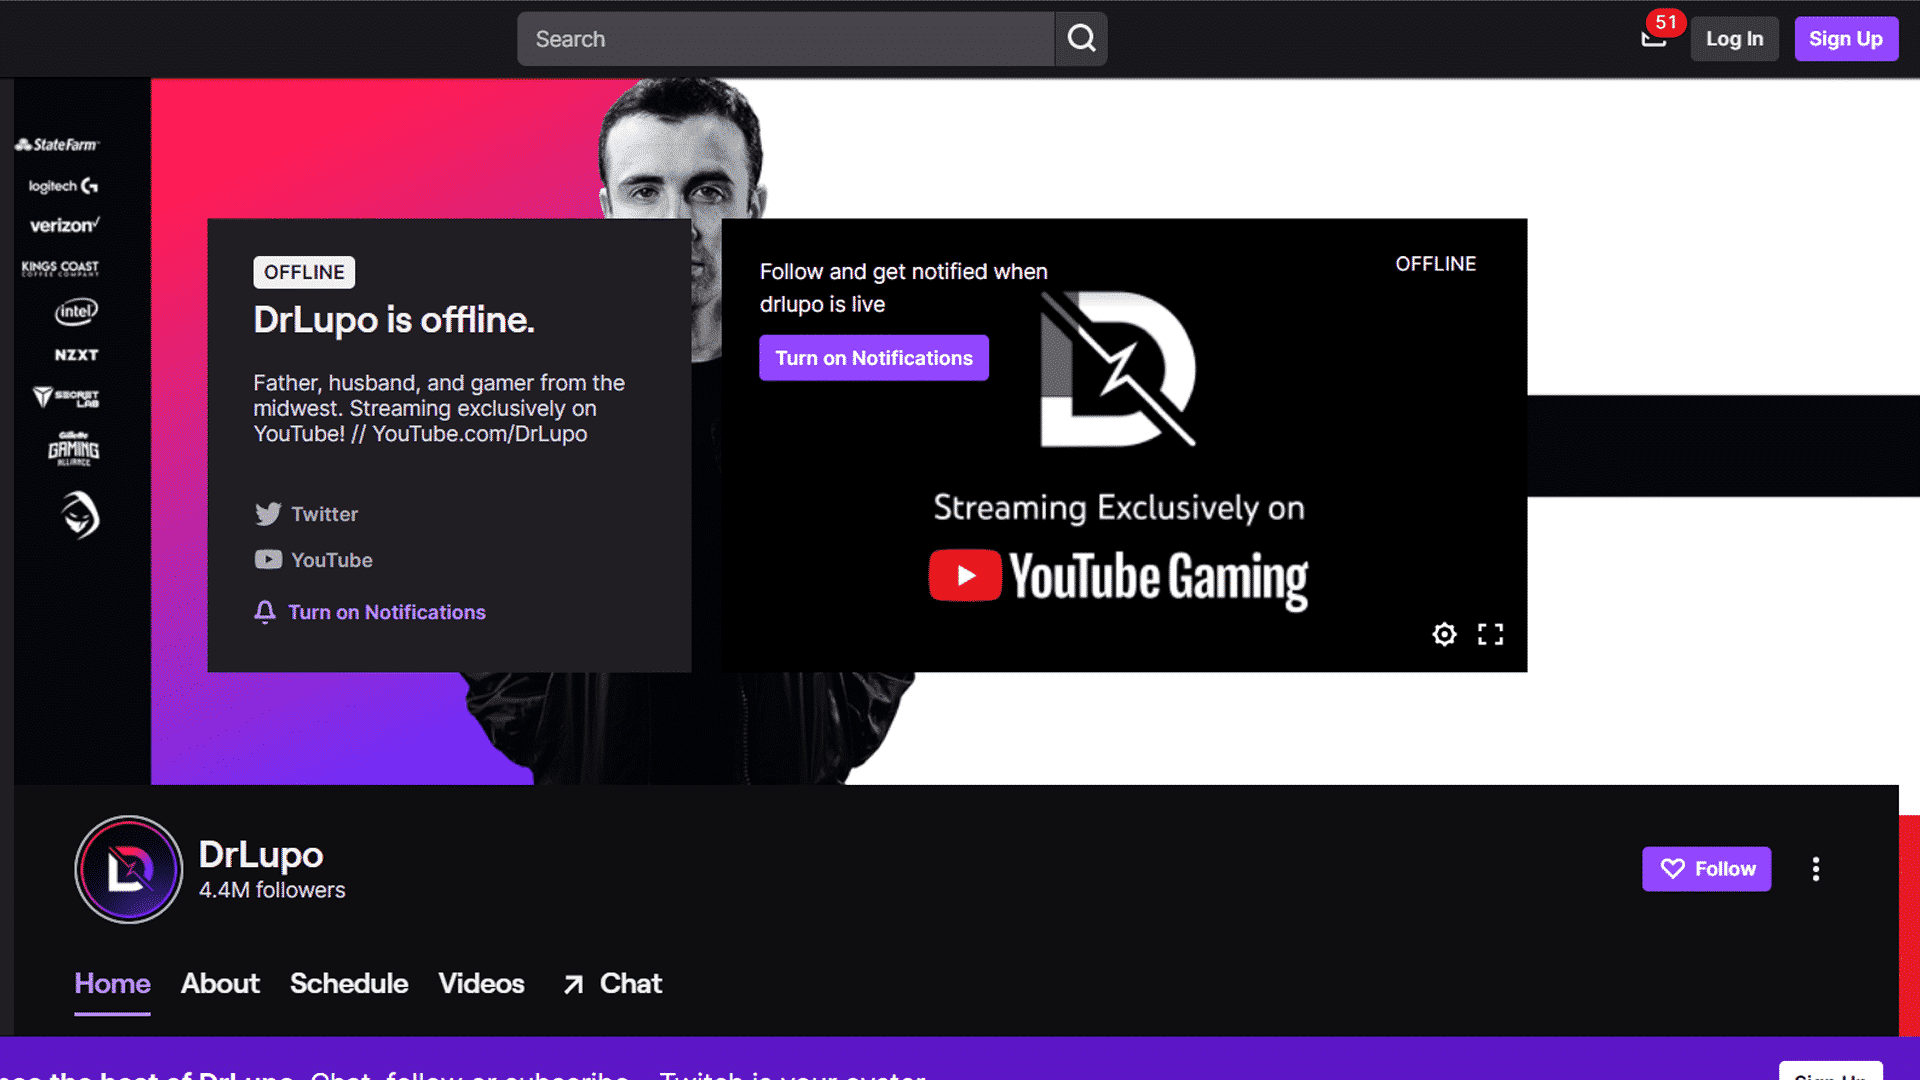
Task: Click the Intel sponsor logo
Action: (x=76, y=312)
